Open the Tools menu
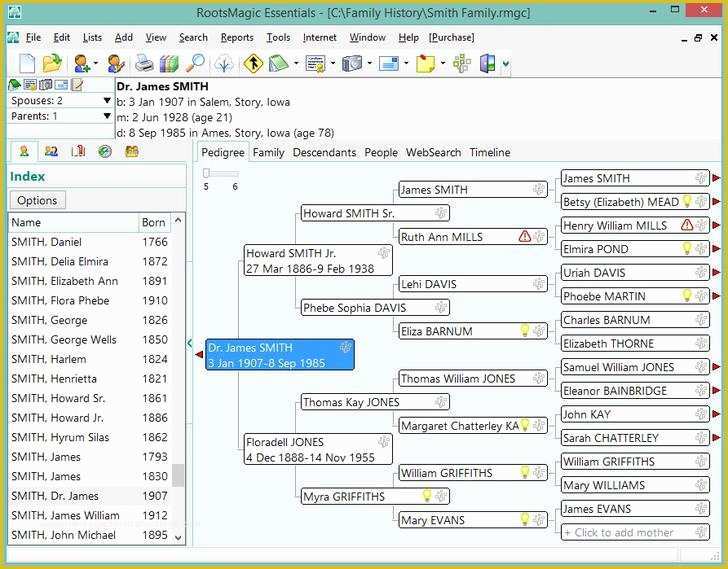728x569 pixels. [278, 38]
